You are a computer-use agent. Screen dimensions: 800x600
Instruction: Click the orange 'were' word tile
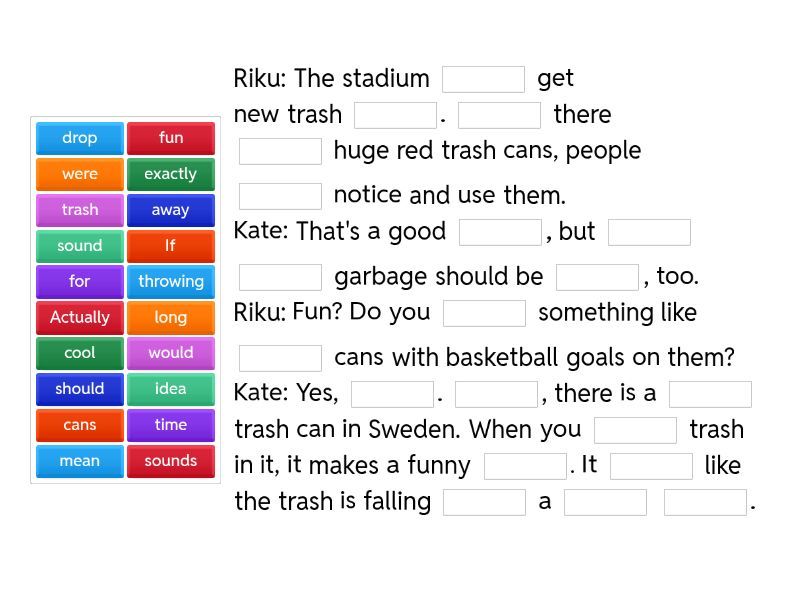(x=80, y=174)
